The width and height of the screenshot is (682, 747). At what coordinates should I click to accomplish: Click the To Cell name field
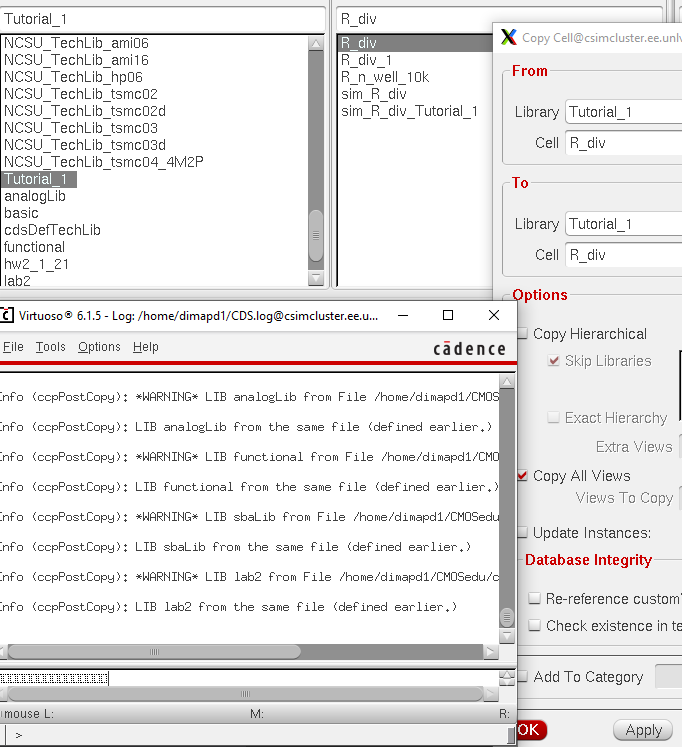click(x=623, y=255)
